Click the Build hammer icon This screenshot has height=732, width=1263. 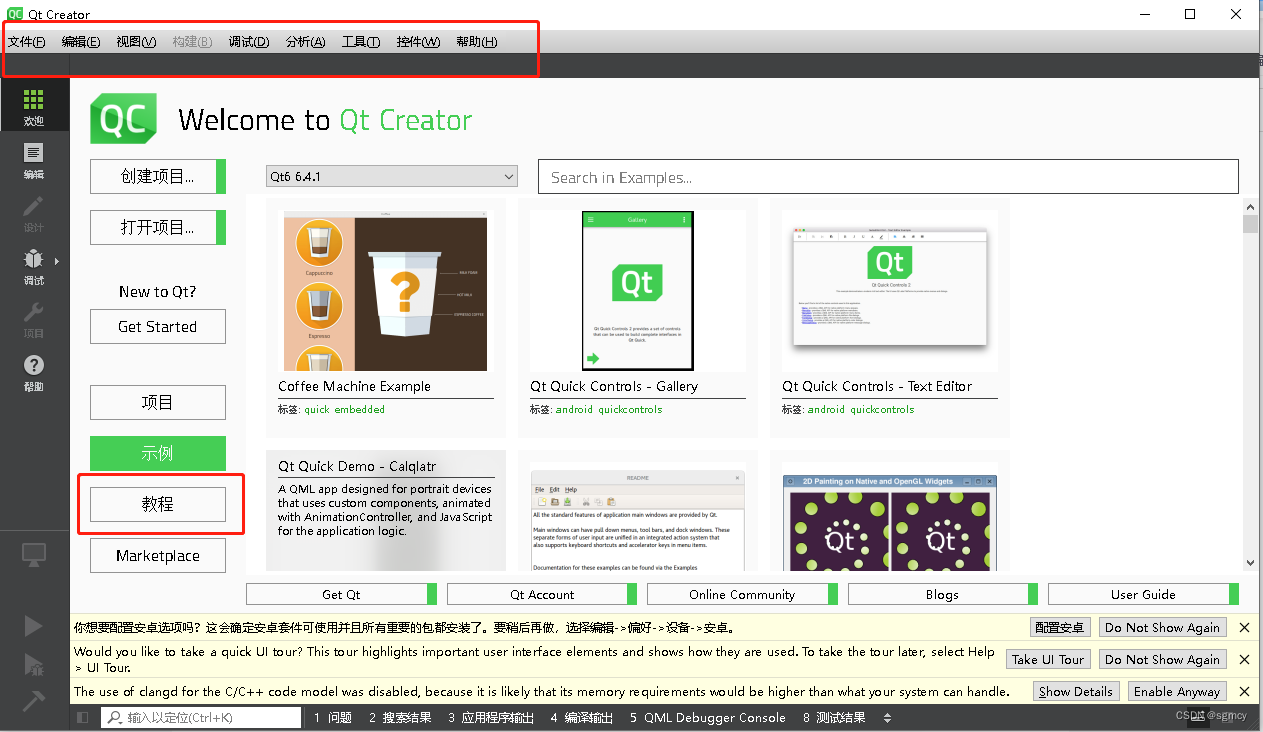(34, 701)
